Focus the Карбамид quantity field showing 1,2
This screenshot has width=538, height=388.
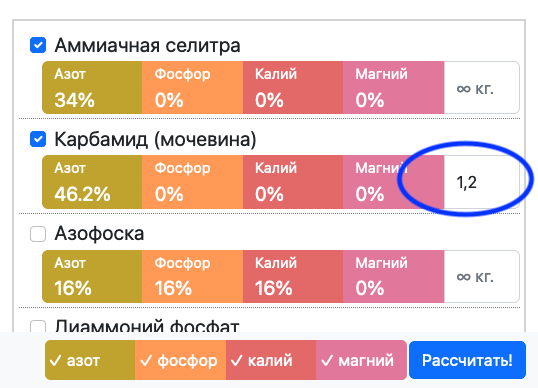click(482, 182)
